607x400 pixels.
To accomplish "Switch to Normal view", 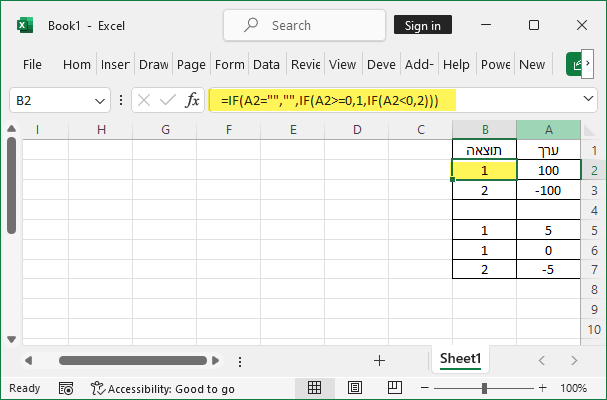I will [x=314, y=388].
